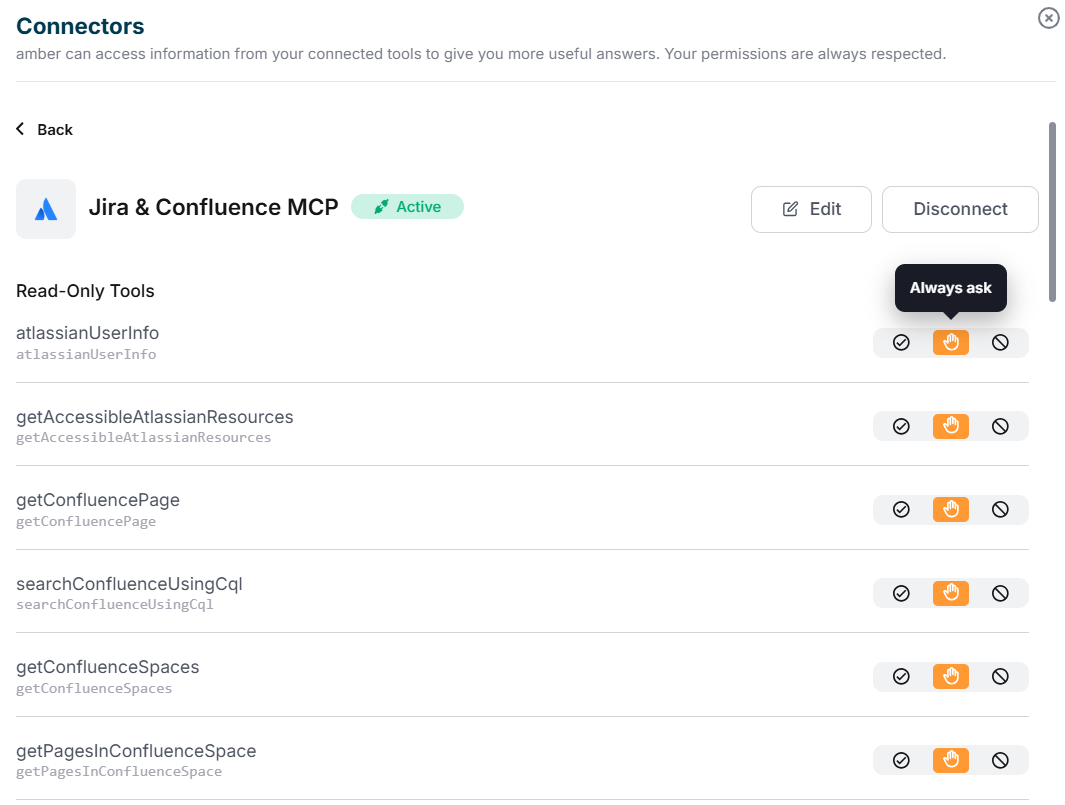Allow getConfluencePage with the checkmark icon
The height and width of the screenshot is (805, 1065).
coord(901,509)
